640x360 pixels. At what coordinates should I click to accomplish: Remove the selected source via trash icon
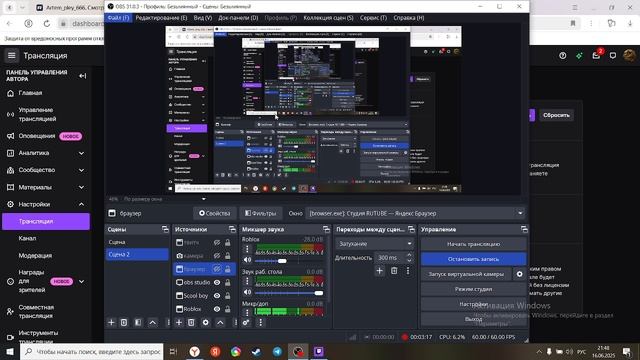(191, 322)
